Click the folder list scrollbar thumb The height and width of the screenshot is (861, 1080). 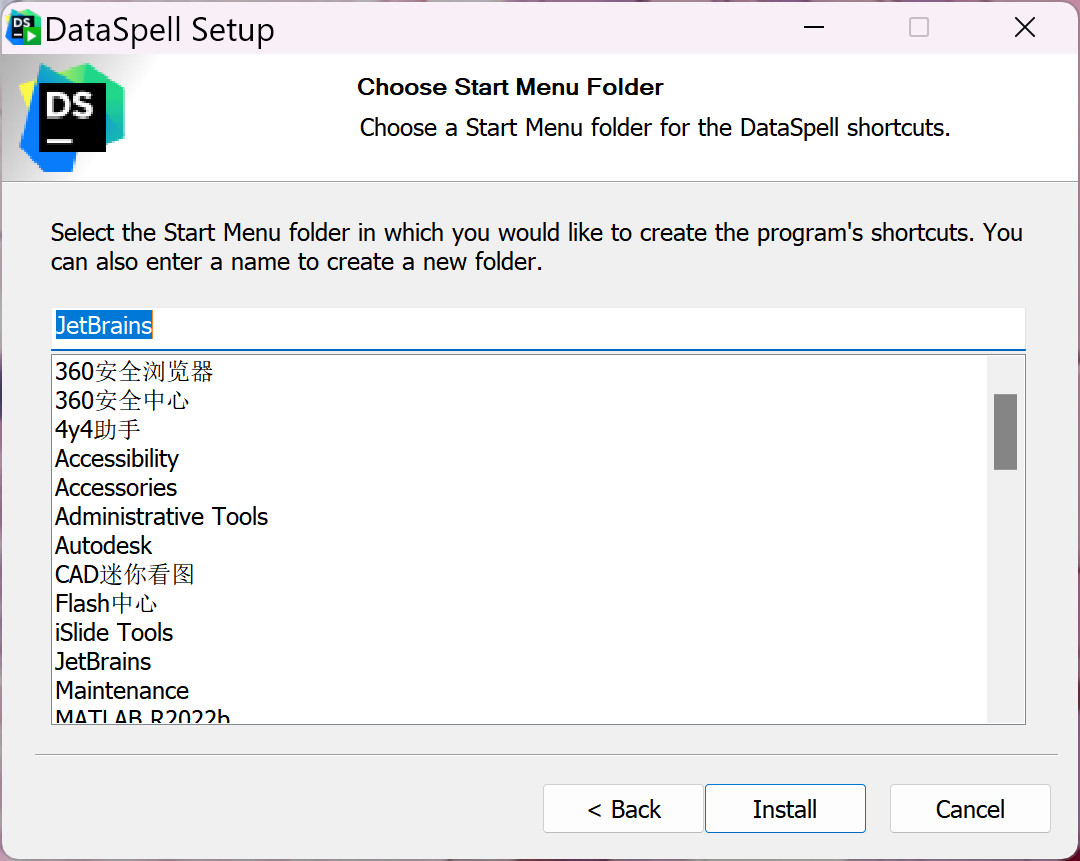click(1005, 431)
